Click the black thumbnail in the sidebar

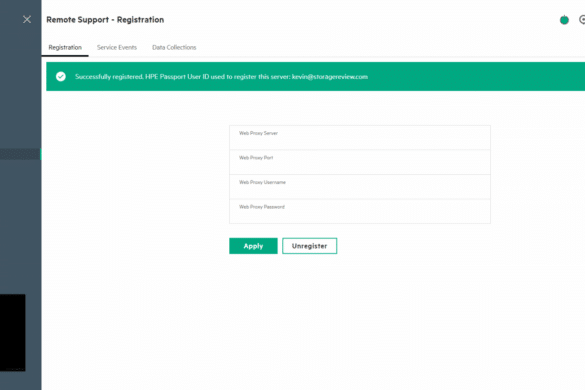(13, 333)
